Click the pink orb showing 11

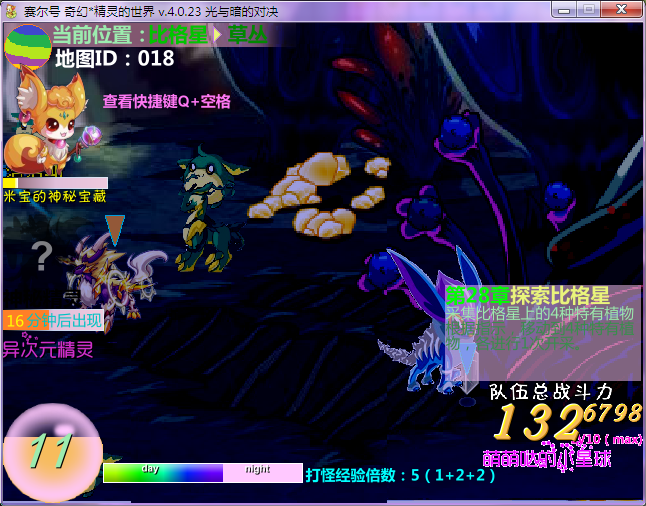52,452
